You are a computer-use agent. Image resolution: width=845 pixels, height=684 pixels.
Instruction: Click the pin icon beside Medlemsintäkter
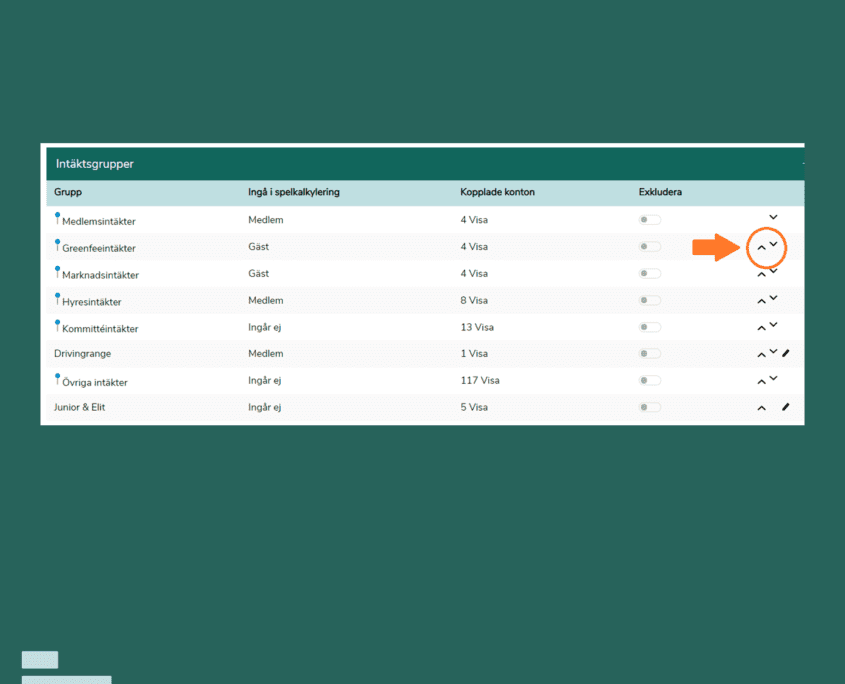(57, 217)
